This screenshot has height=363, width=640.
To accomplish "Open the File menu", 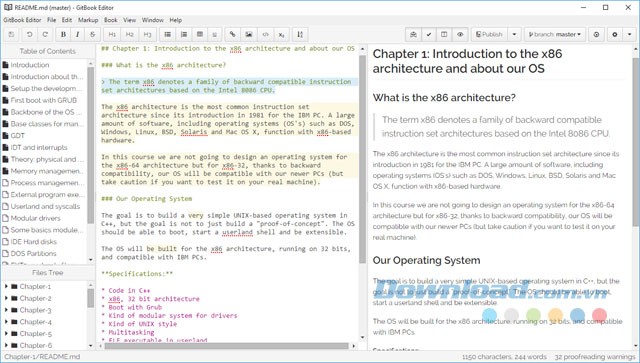I will (51, 20).
